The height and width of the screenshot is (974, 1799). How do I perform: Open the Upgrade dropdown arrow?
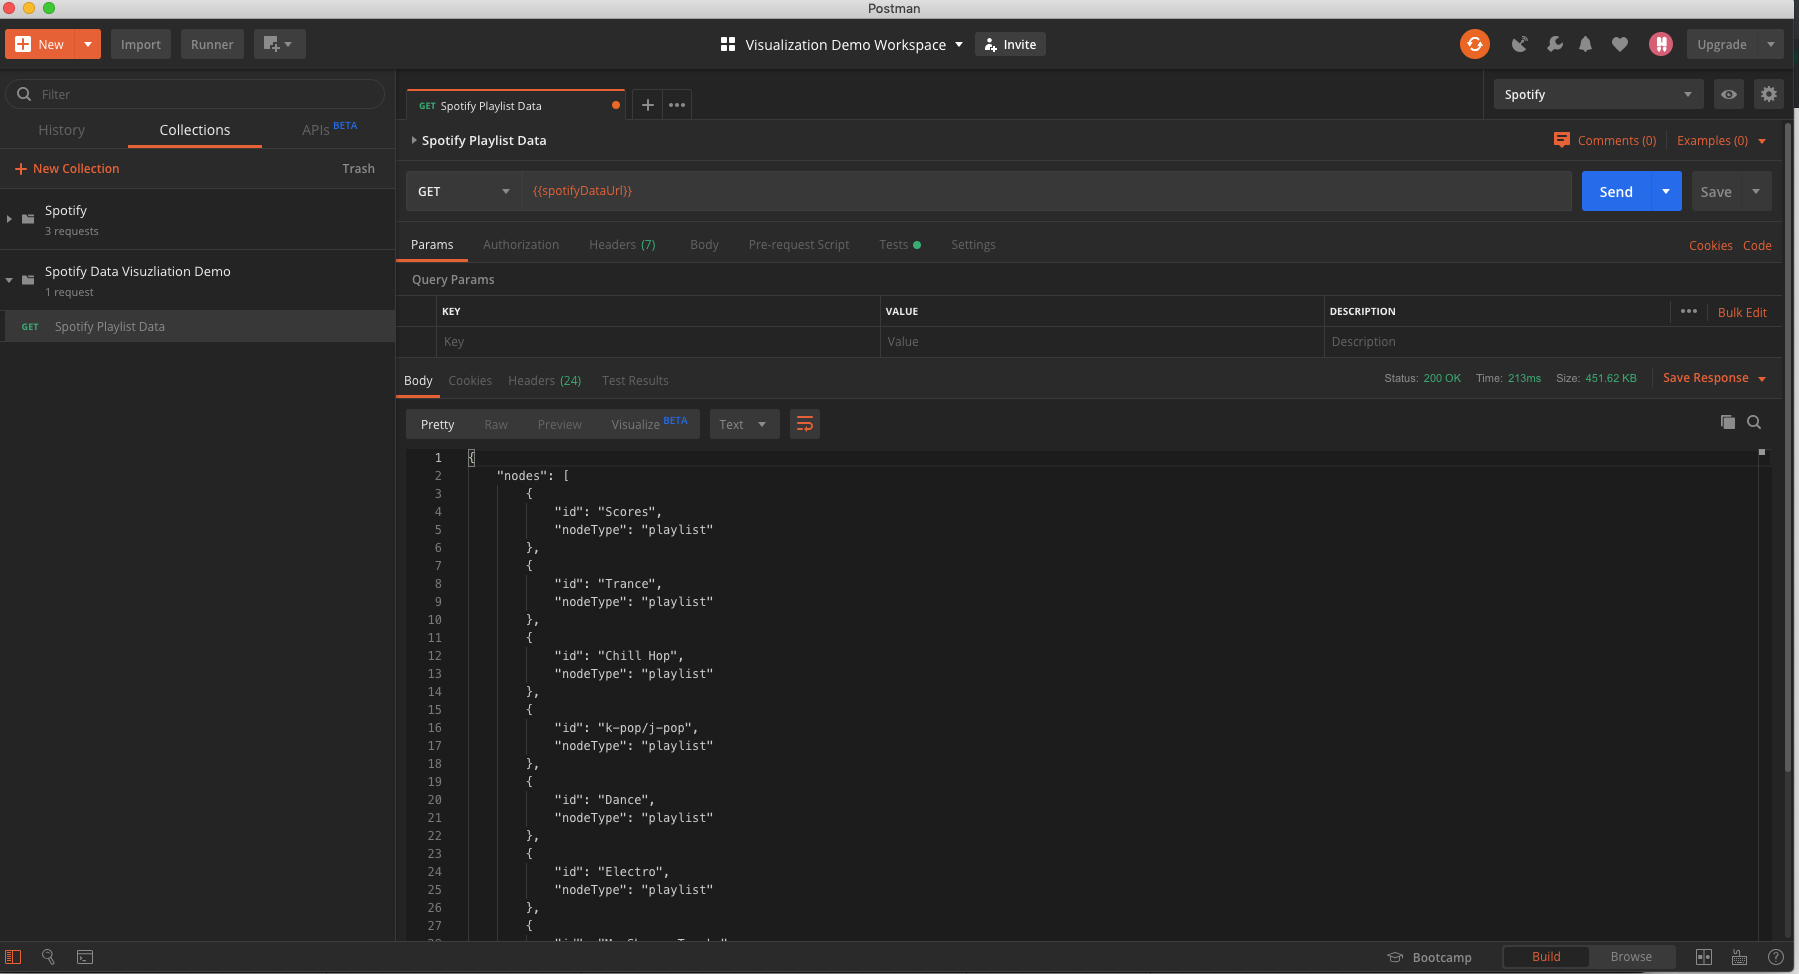click(1771, 44)
